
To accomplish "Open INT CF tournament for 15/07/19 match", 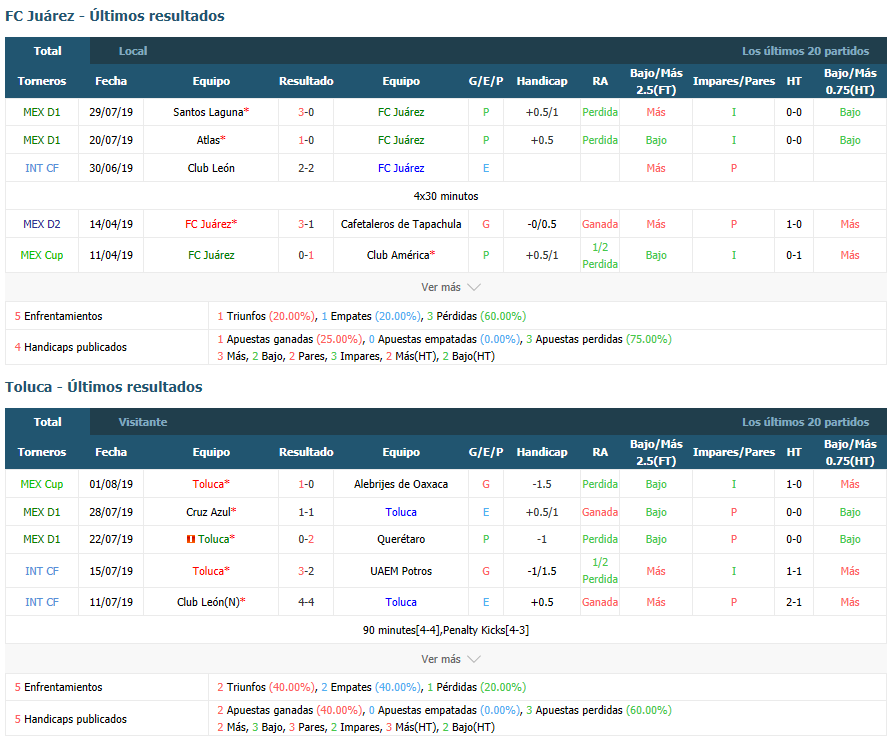I will coord(42,571).
